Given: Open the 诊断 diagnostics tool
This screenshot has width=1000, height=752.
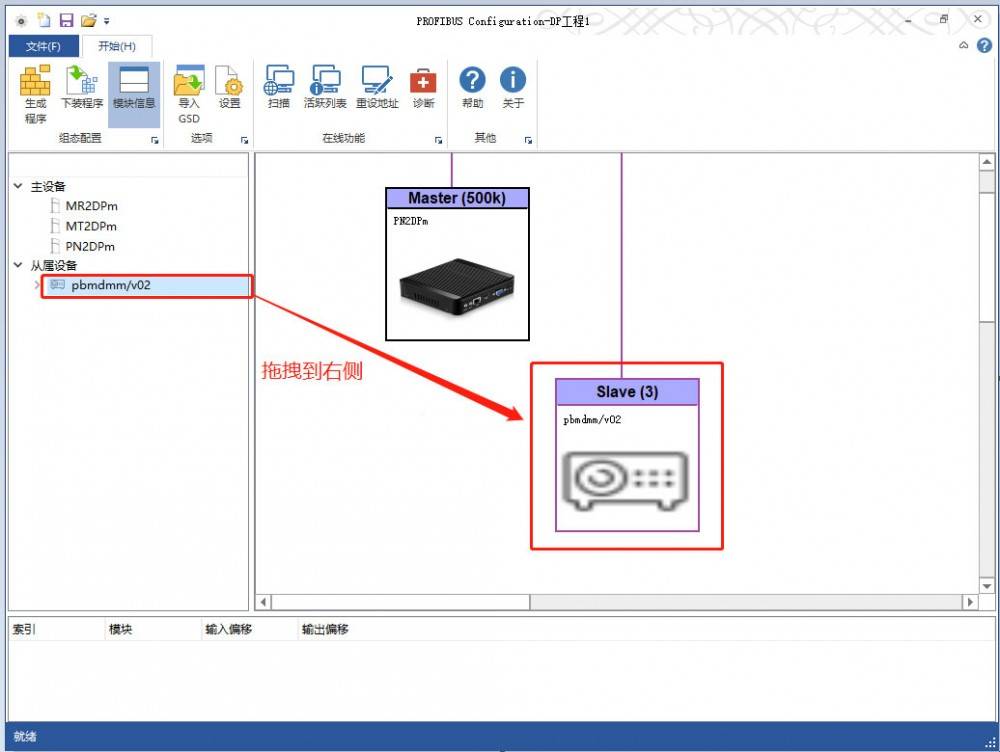Looking at the screenshot, I should click(x=423, y=87).
